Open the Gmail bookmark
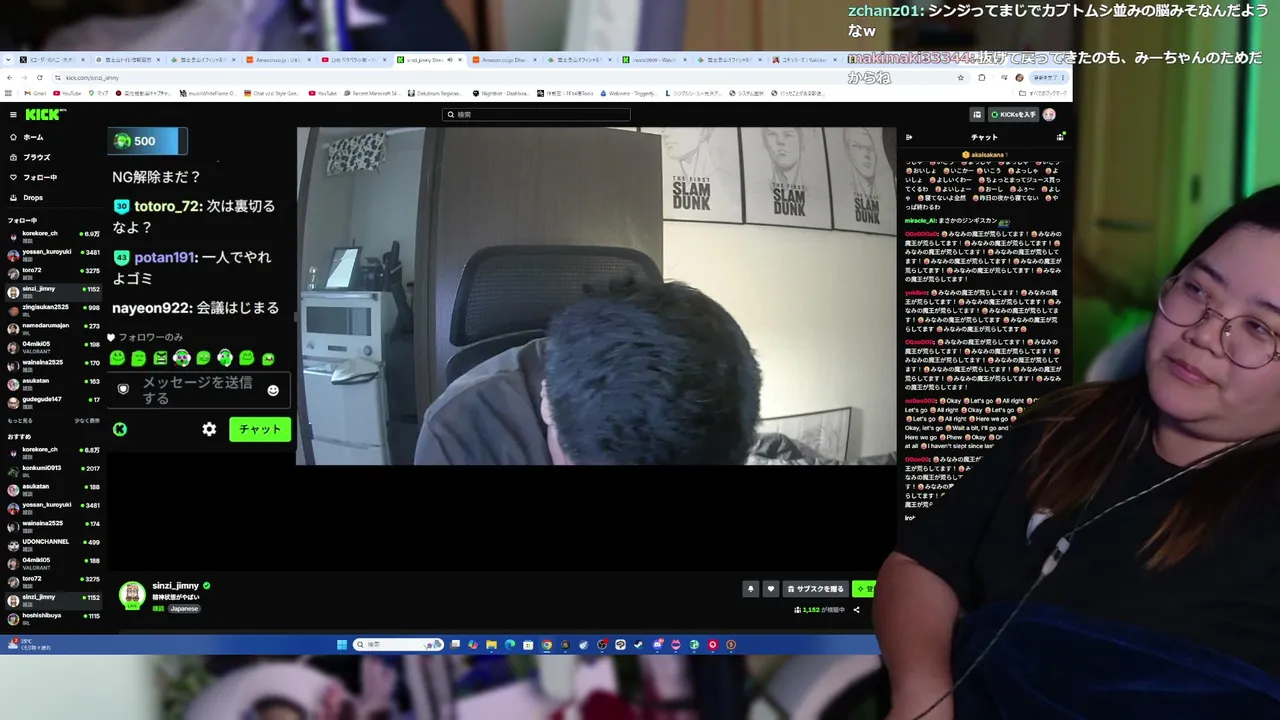 click(35, 93)
